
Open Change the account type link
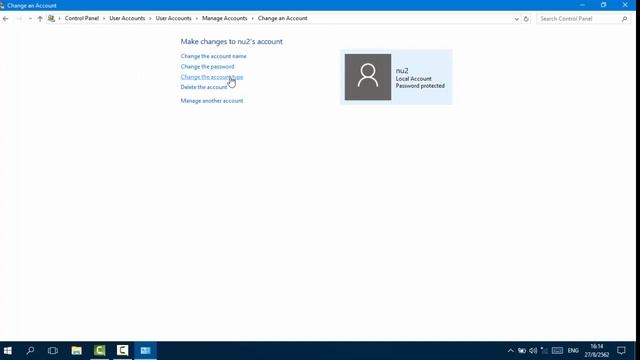[x=212, y=77]
